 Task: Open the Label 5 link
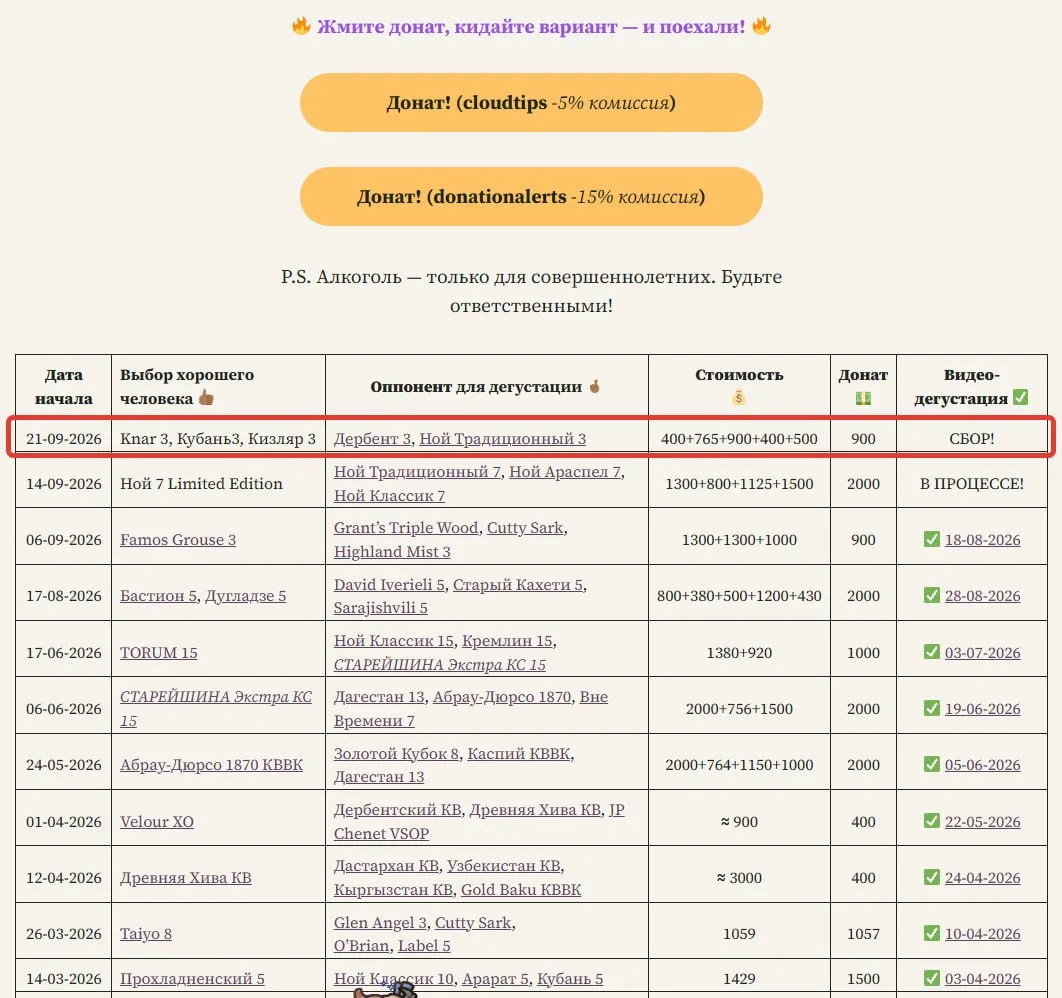pos(424,946)
